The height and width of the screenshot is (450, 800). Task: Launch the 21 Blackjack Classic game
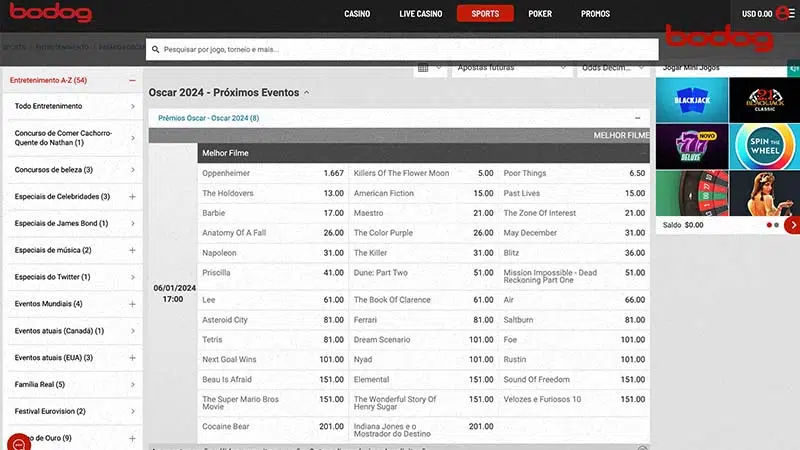(x=764, y=99)
